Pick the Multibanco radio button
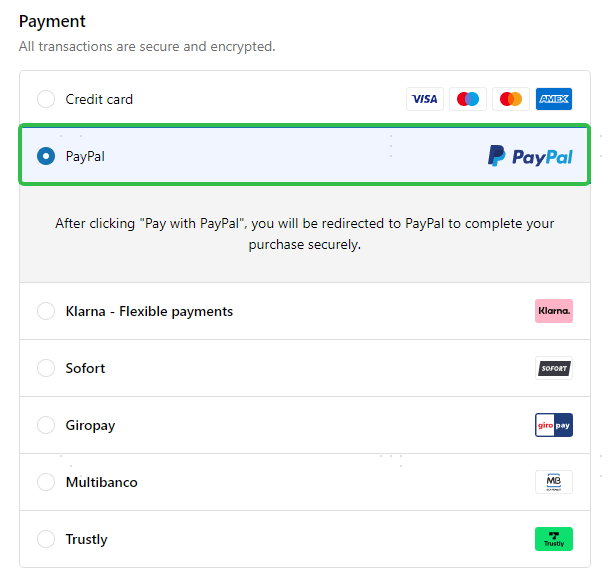Image resolution: width=612 pixels, height=579 pixels. [x=46, y=482]
